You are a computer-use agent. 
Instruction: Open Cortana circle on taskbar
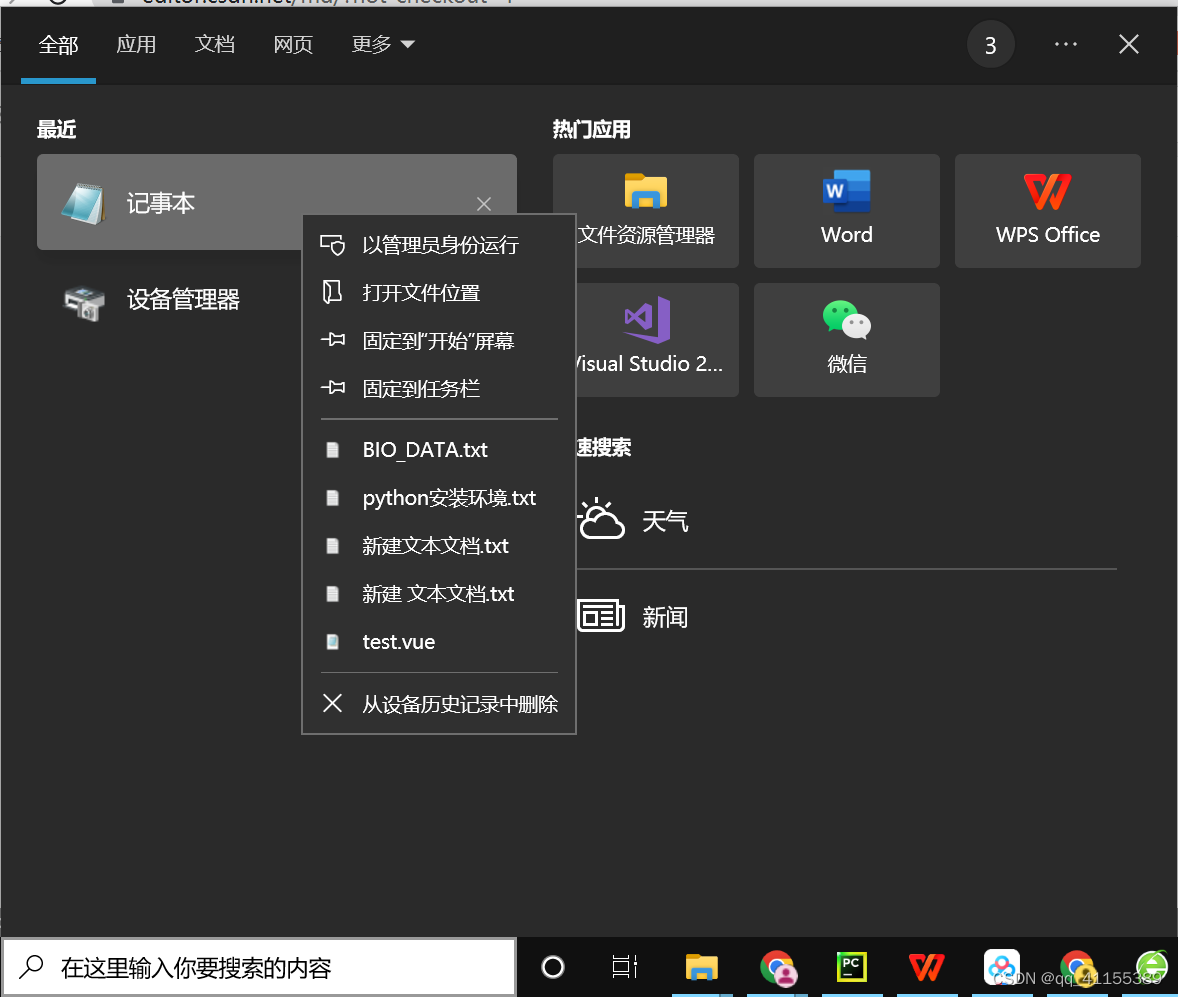553,967
